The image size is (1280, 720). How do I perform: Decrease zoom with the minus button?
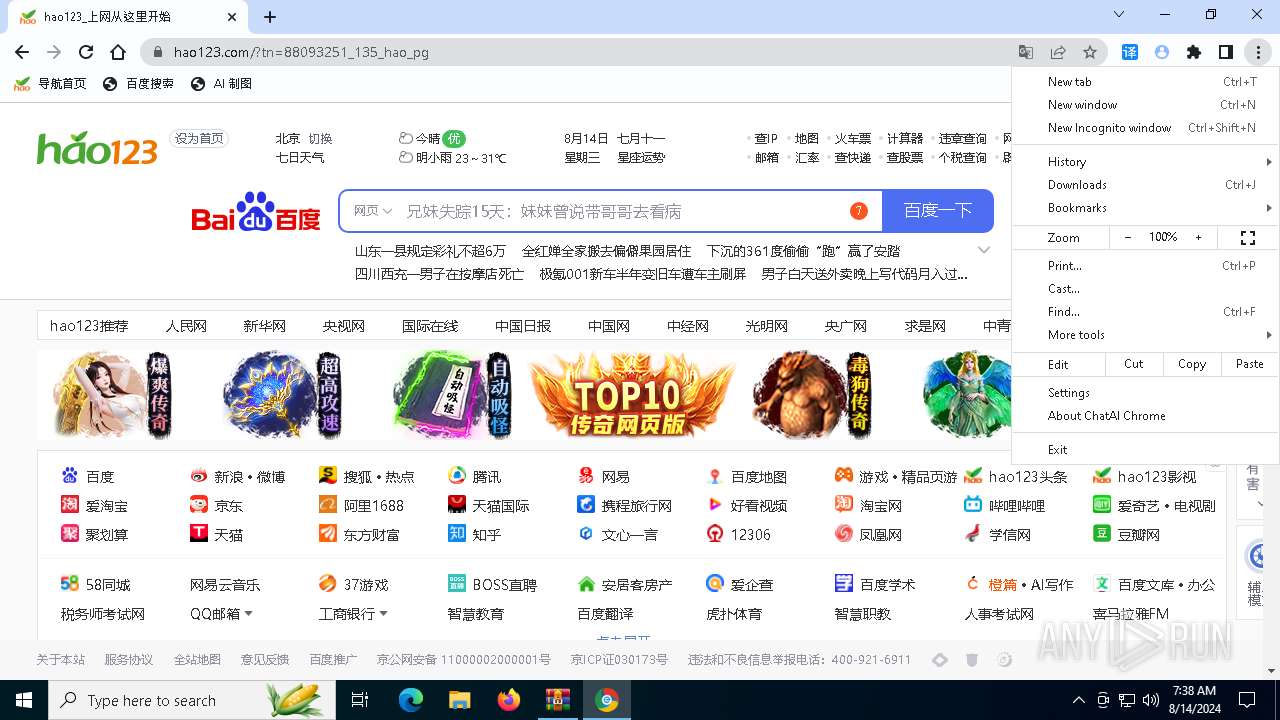(x=1128, y=237)
